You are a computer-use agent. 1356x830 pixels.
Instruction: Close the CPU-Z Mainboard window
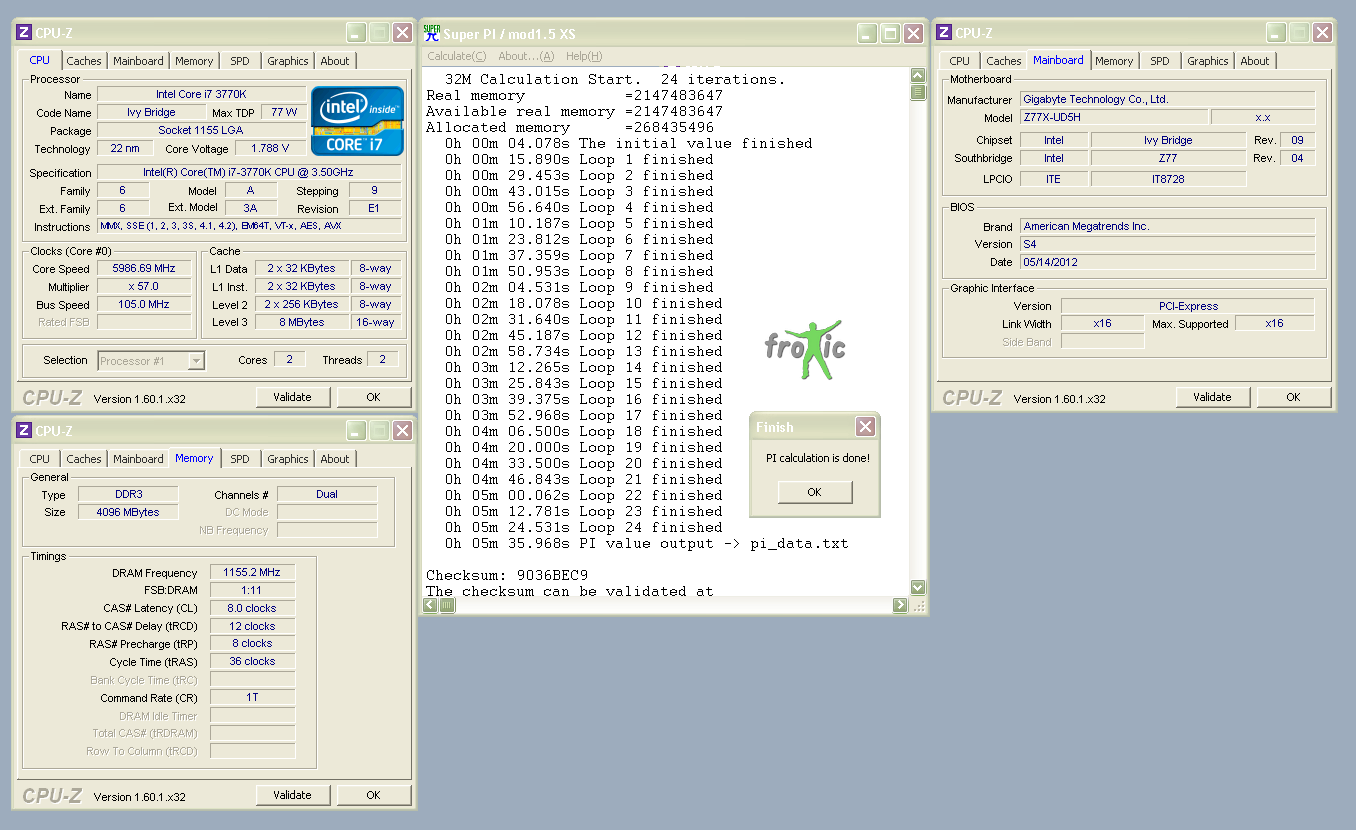[x=1322, y=33]
